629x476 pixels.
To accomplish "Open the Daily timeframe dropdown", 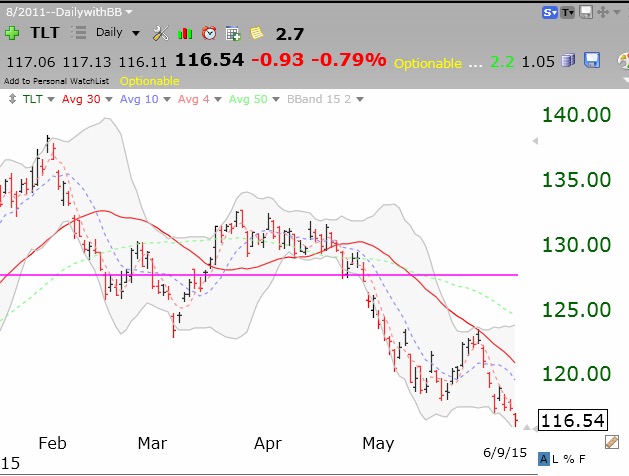I will 136,33.
